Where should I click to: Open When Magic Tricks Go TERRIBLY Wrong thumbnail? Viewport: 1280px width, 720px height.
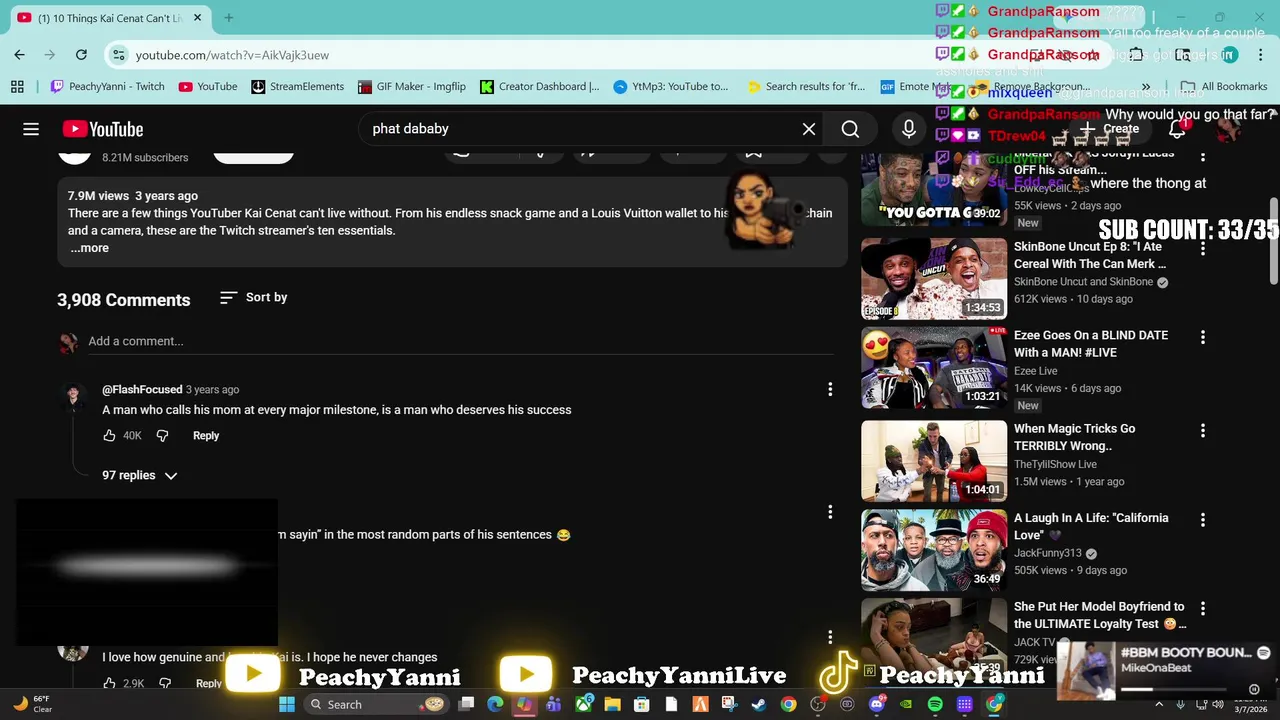pos(934,461)
